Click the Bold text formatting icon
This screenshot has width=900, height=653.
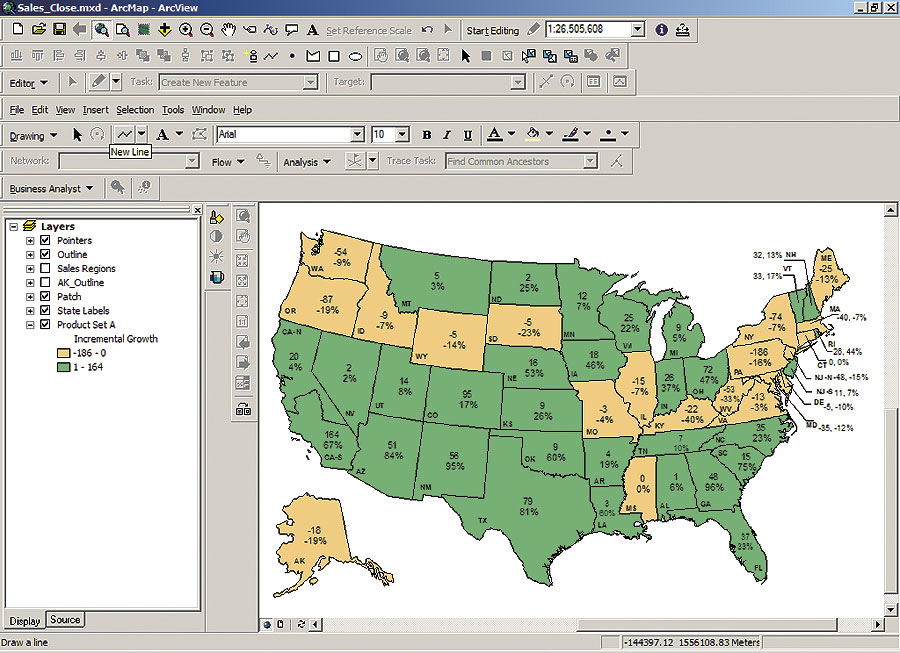pyautogui.click(x=427, y=134)
